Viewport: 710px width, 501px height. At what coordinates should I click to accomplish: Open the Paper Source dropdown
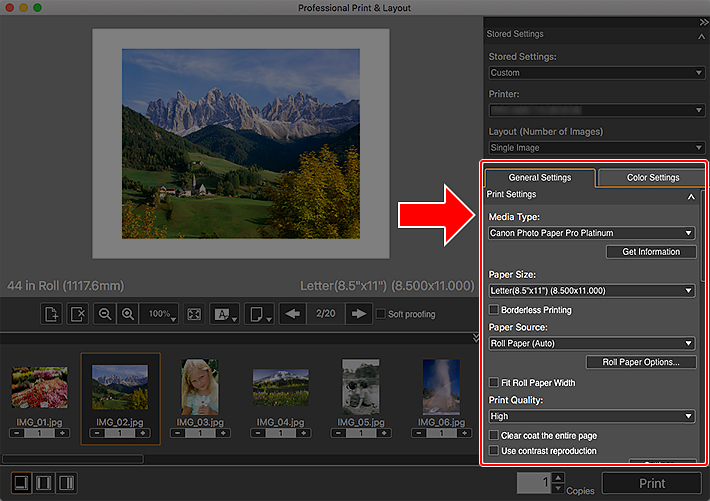pos(591,343)
